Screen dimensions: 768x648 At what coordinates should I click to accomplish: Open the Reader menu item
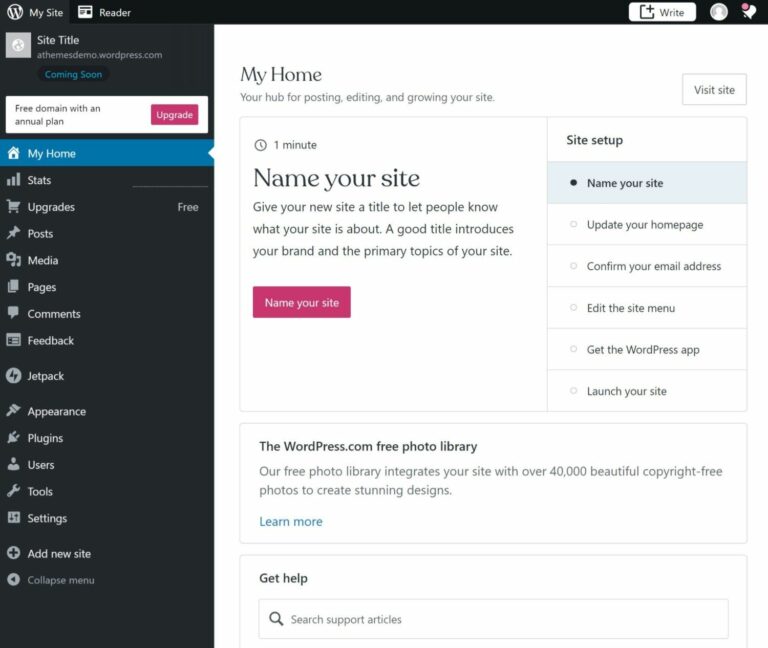coord(104,12)
